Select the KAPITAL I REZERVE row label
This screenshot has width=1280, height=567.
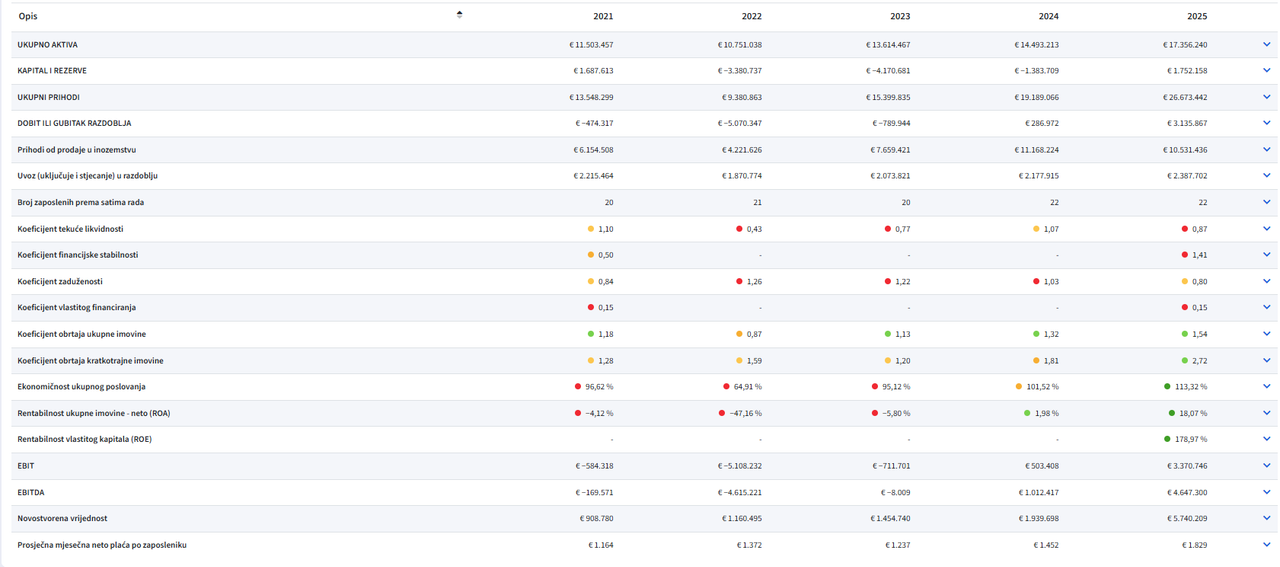coord(52,71)
